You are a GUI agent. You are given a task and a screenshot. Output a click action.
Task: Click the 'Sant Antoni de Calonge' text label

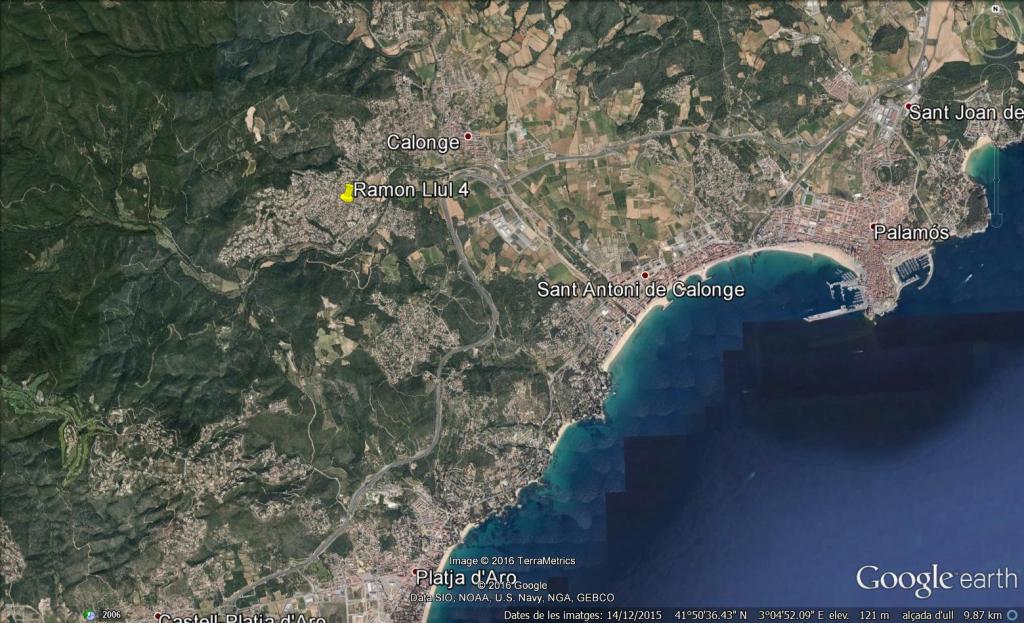click(641, 290)
